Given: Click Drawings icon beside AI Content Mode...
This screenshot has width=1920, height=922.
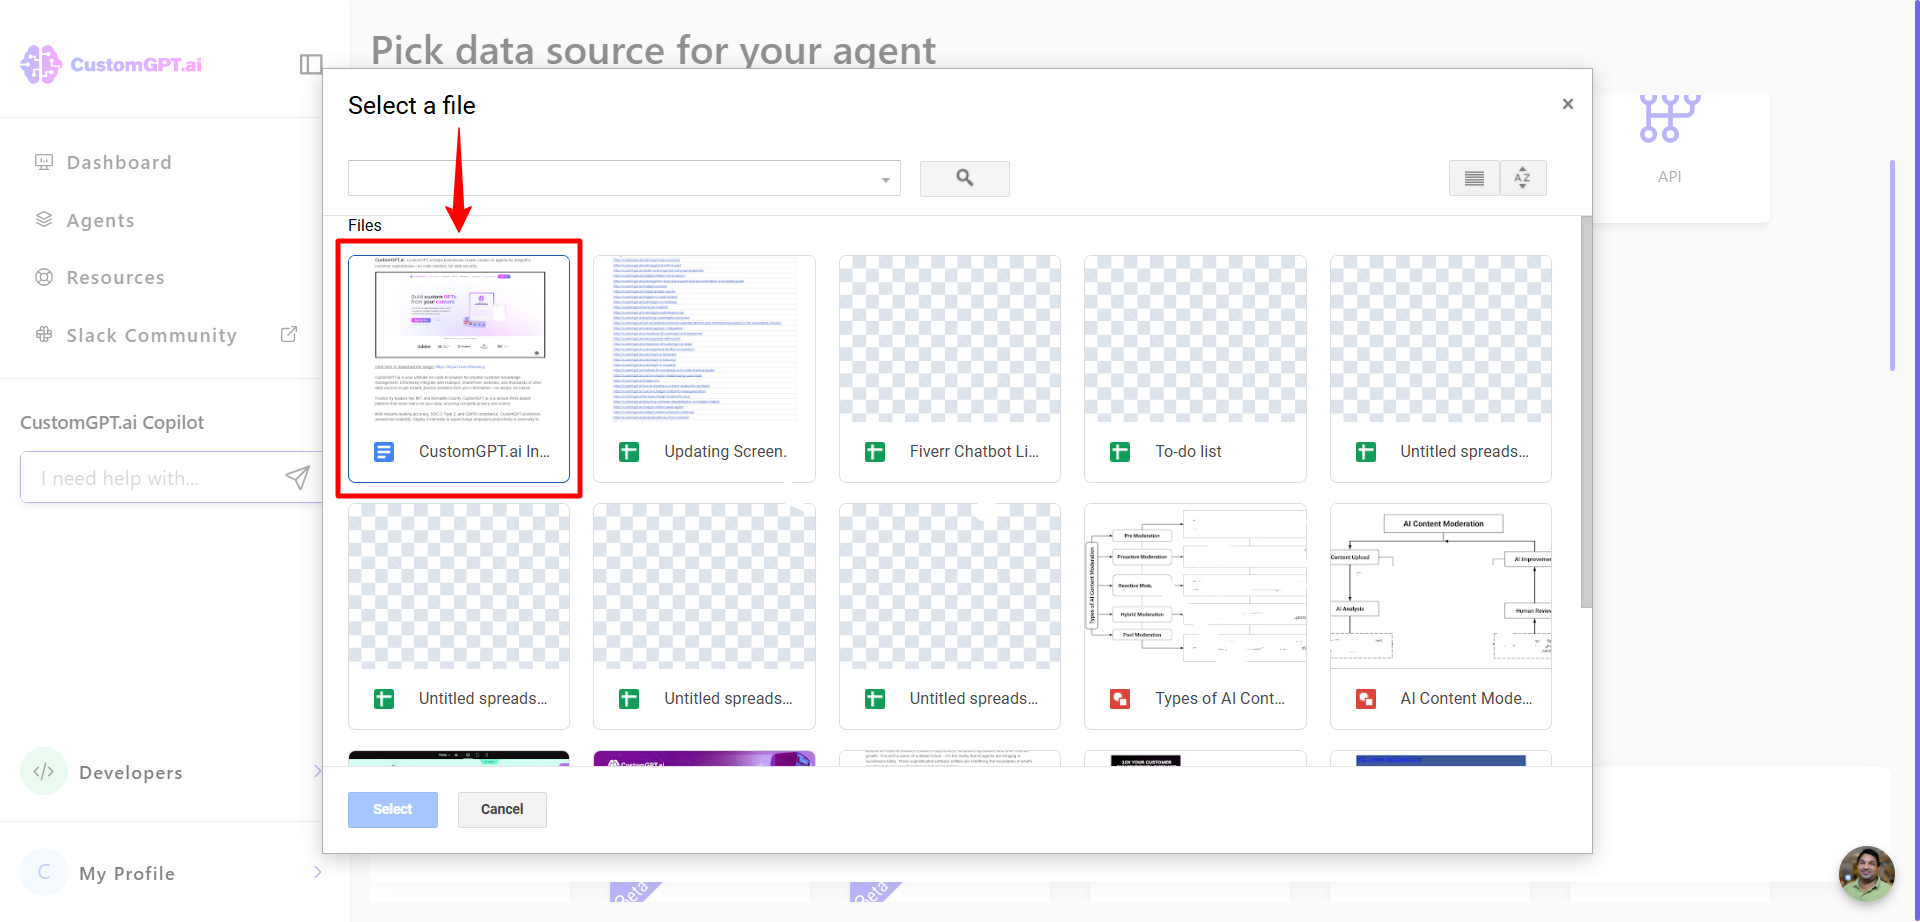Looking at the screenshot, I should coord(1365,699).
